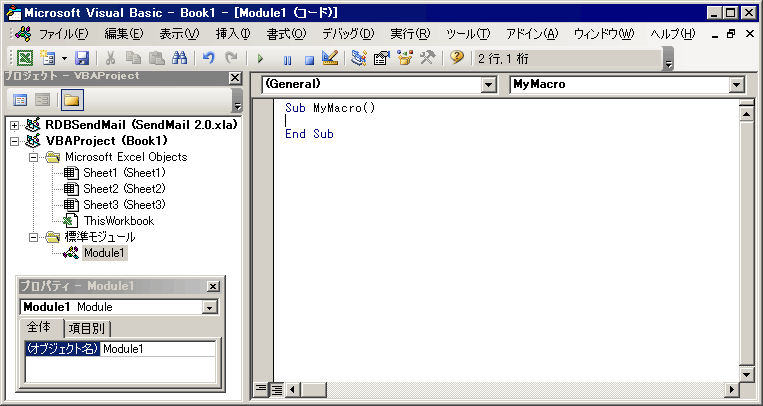
Task: Open Find with the binoculars icon
Action: pos(179,58)
